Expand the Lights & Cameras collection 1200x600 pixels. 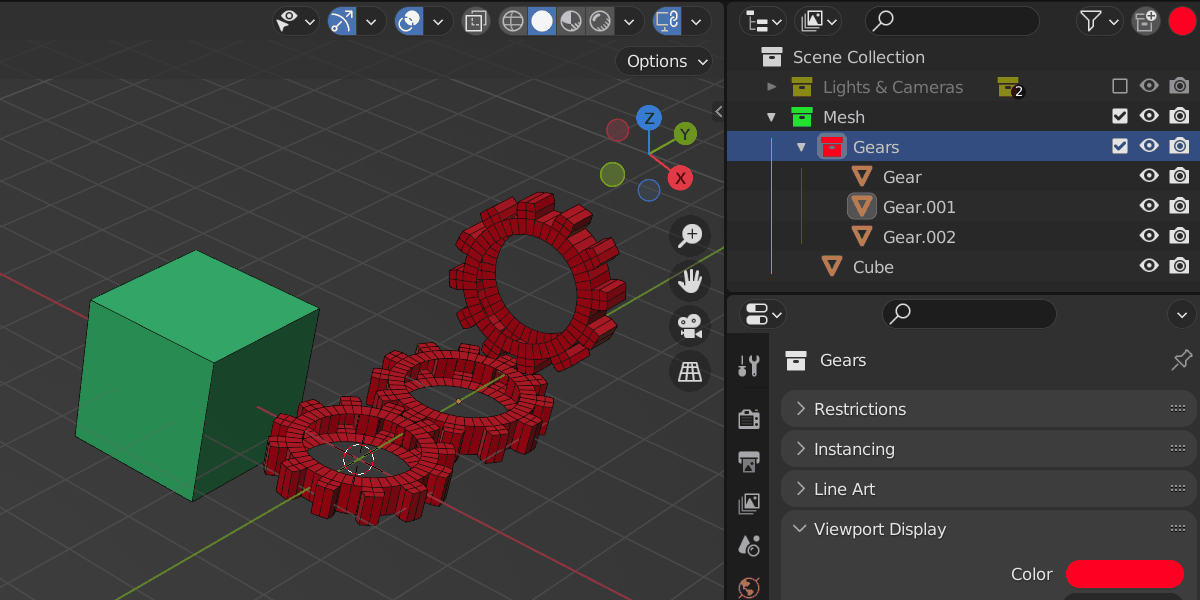coord(771,87)
